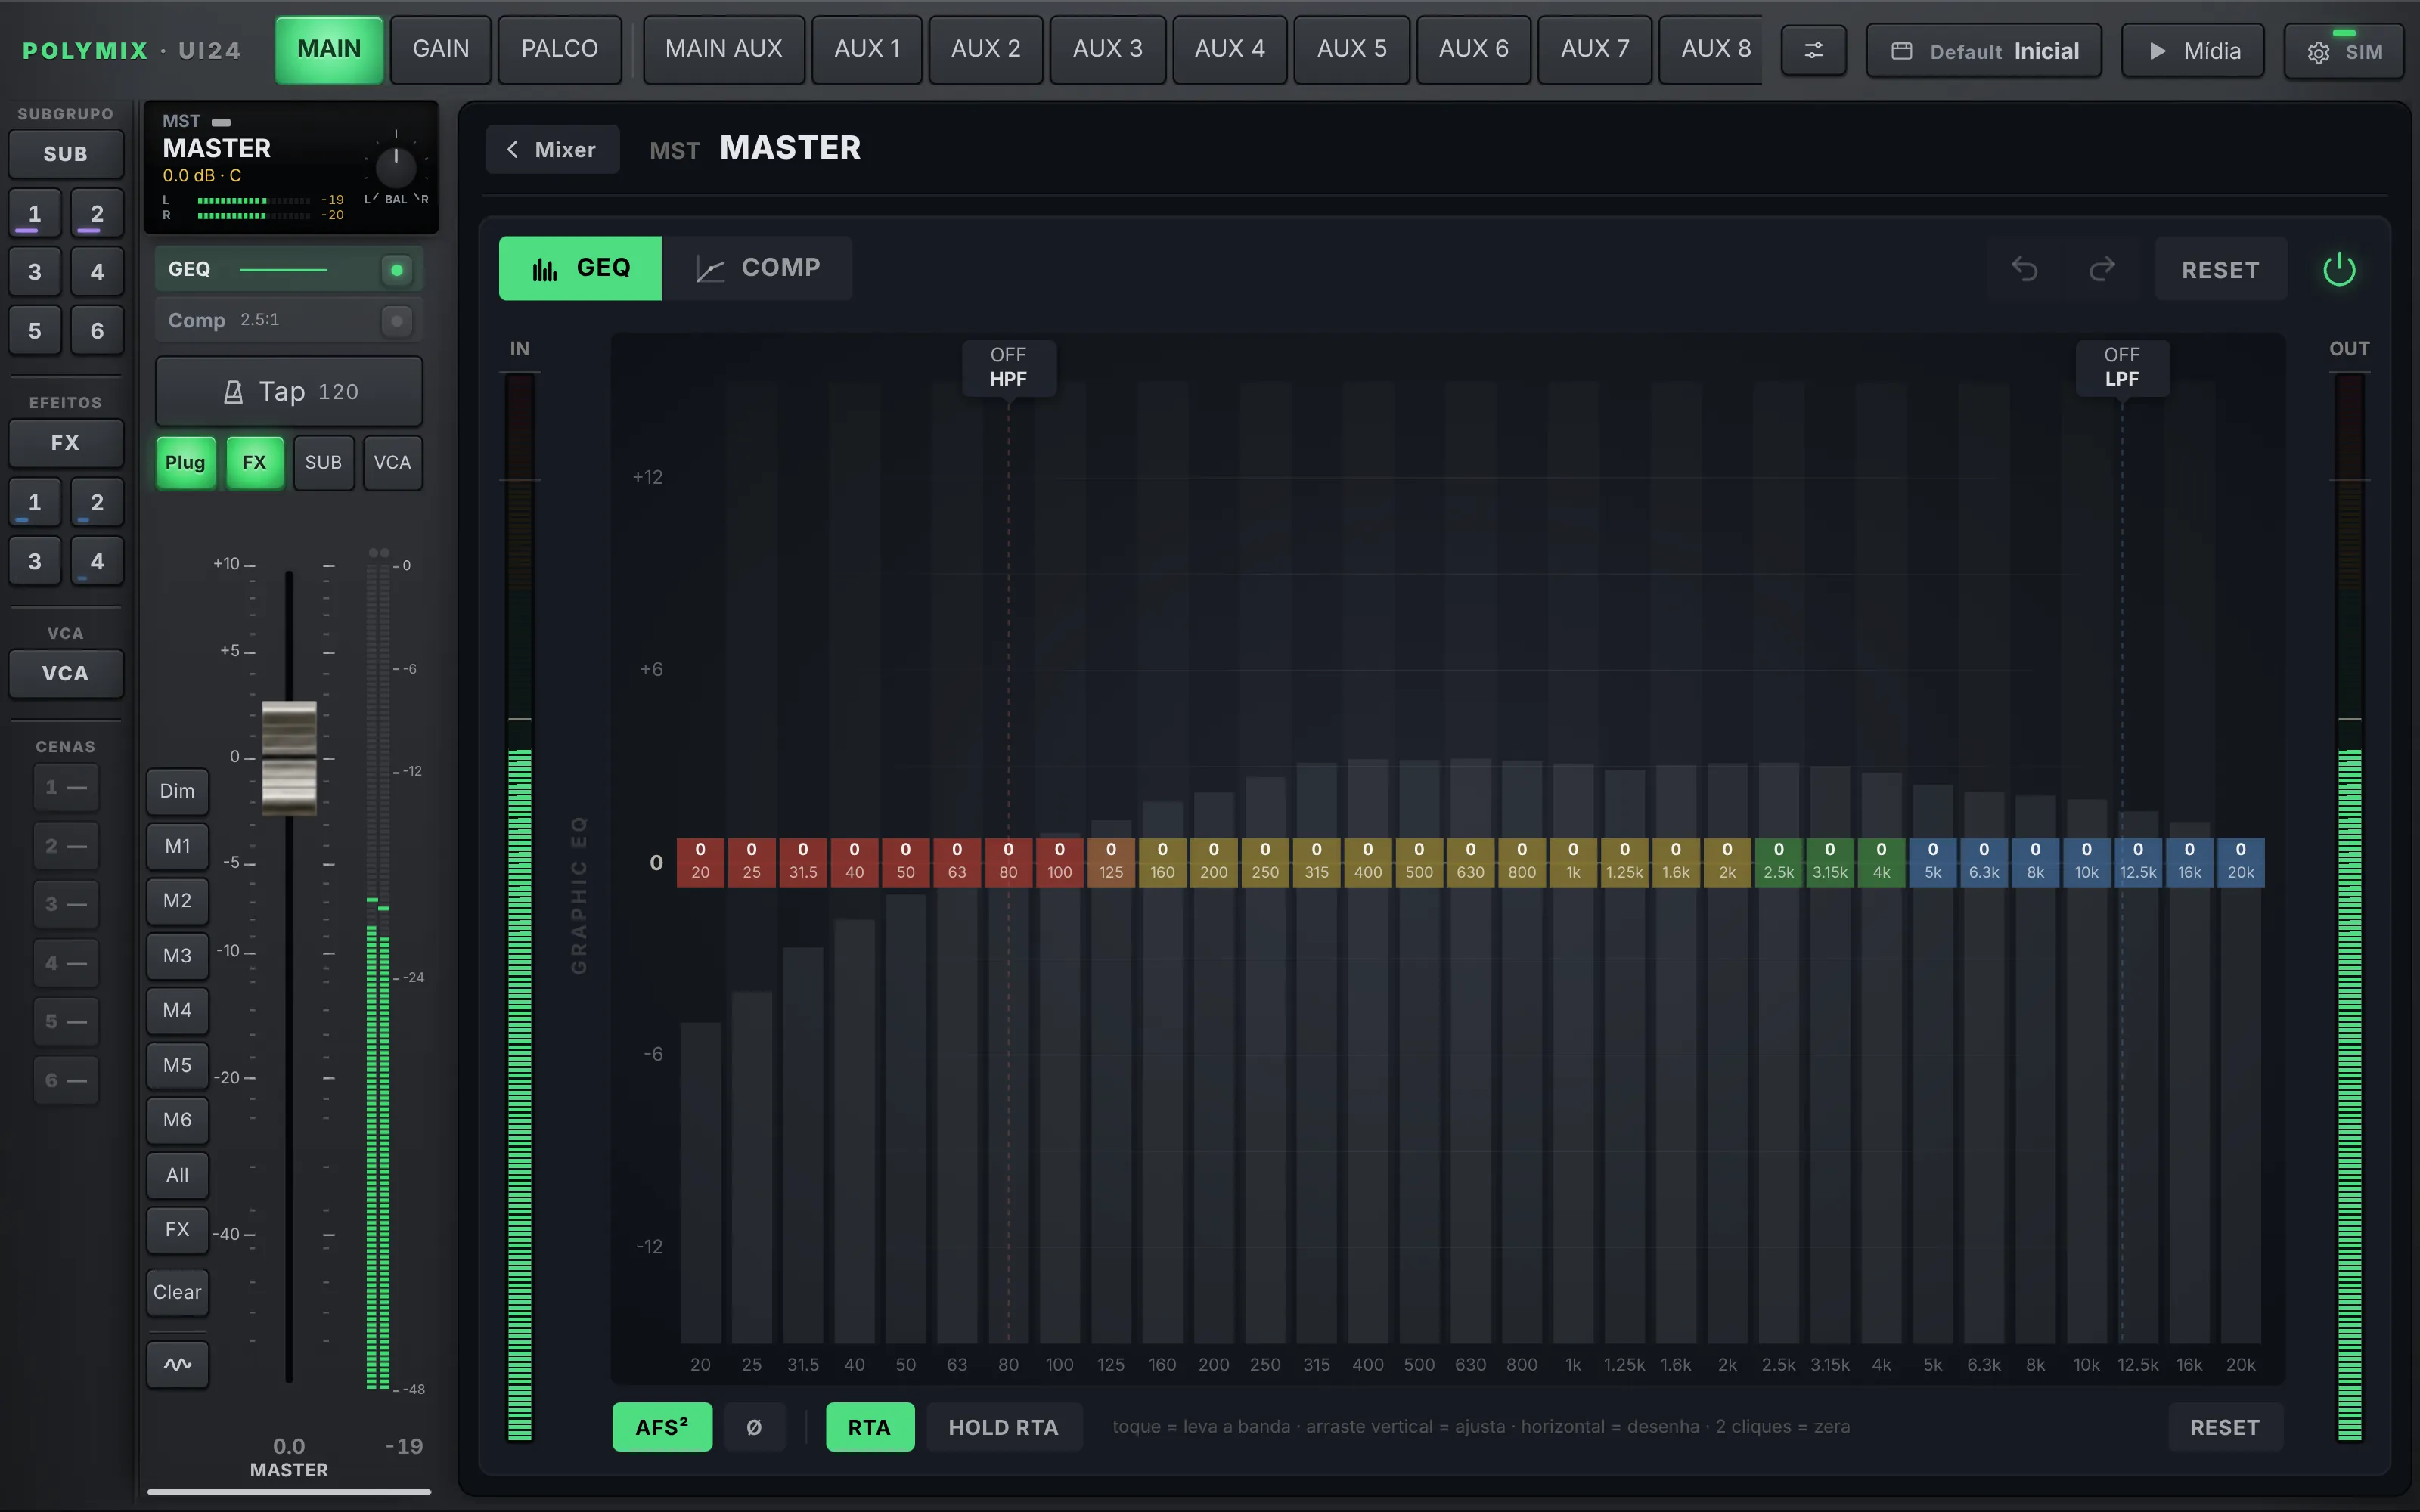The image size is (2420, 1512).
Task: Enable the Comp 2.5:1 toggle
Action: coord(397,321)
